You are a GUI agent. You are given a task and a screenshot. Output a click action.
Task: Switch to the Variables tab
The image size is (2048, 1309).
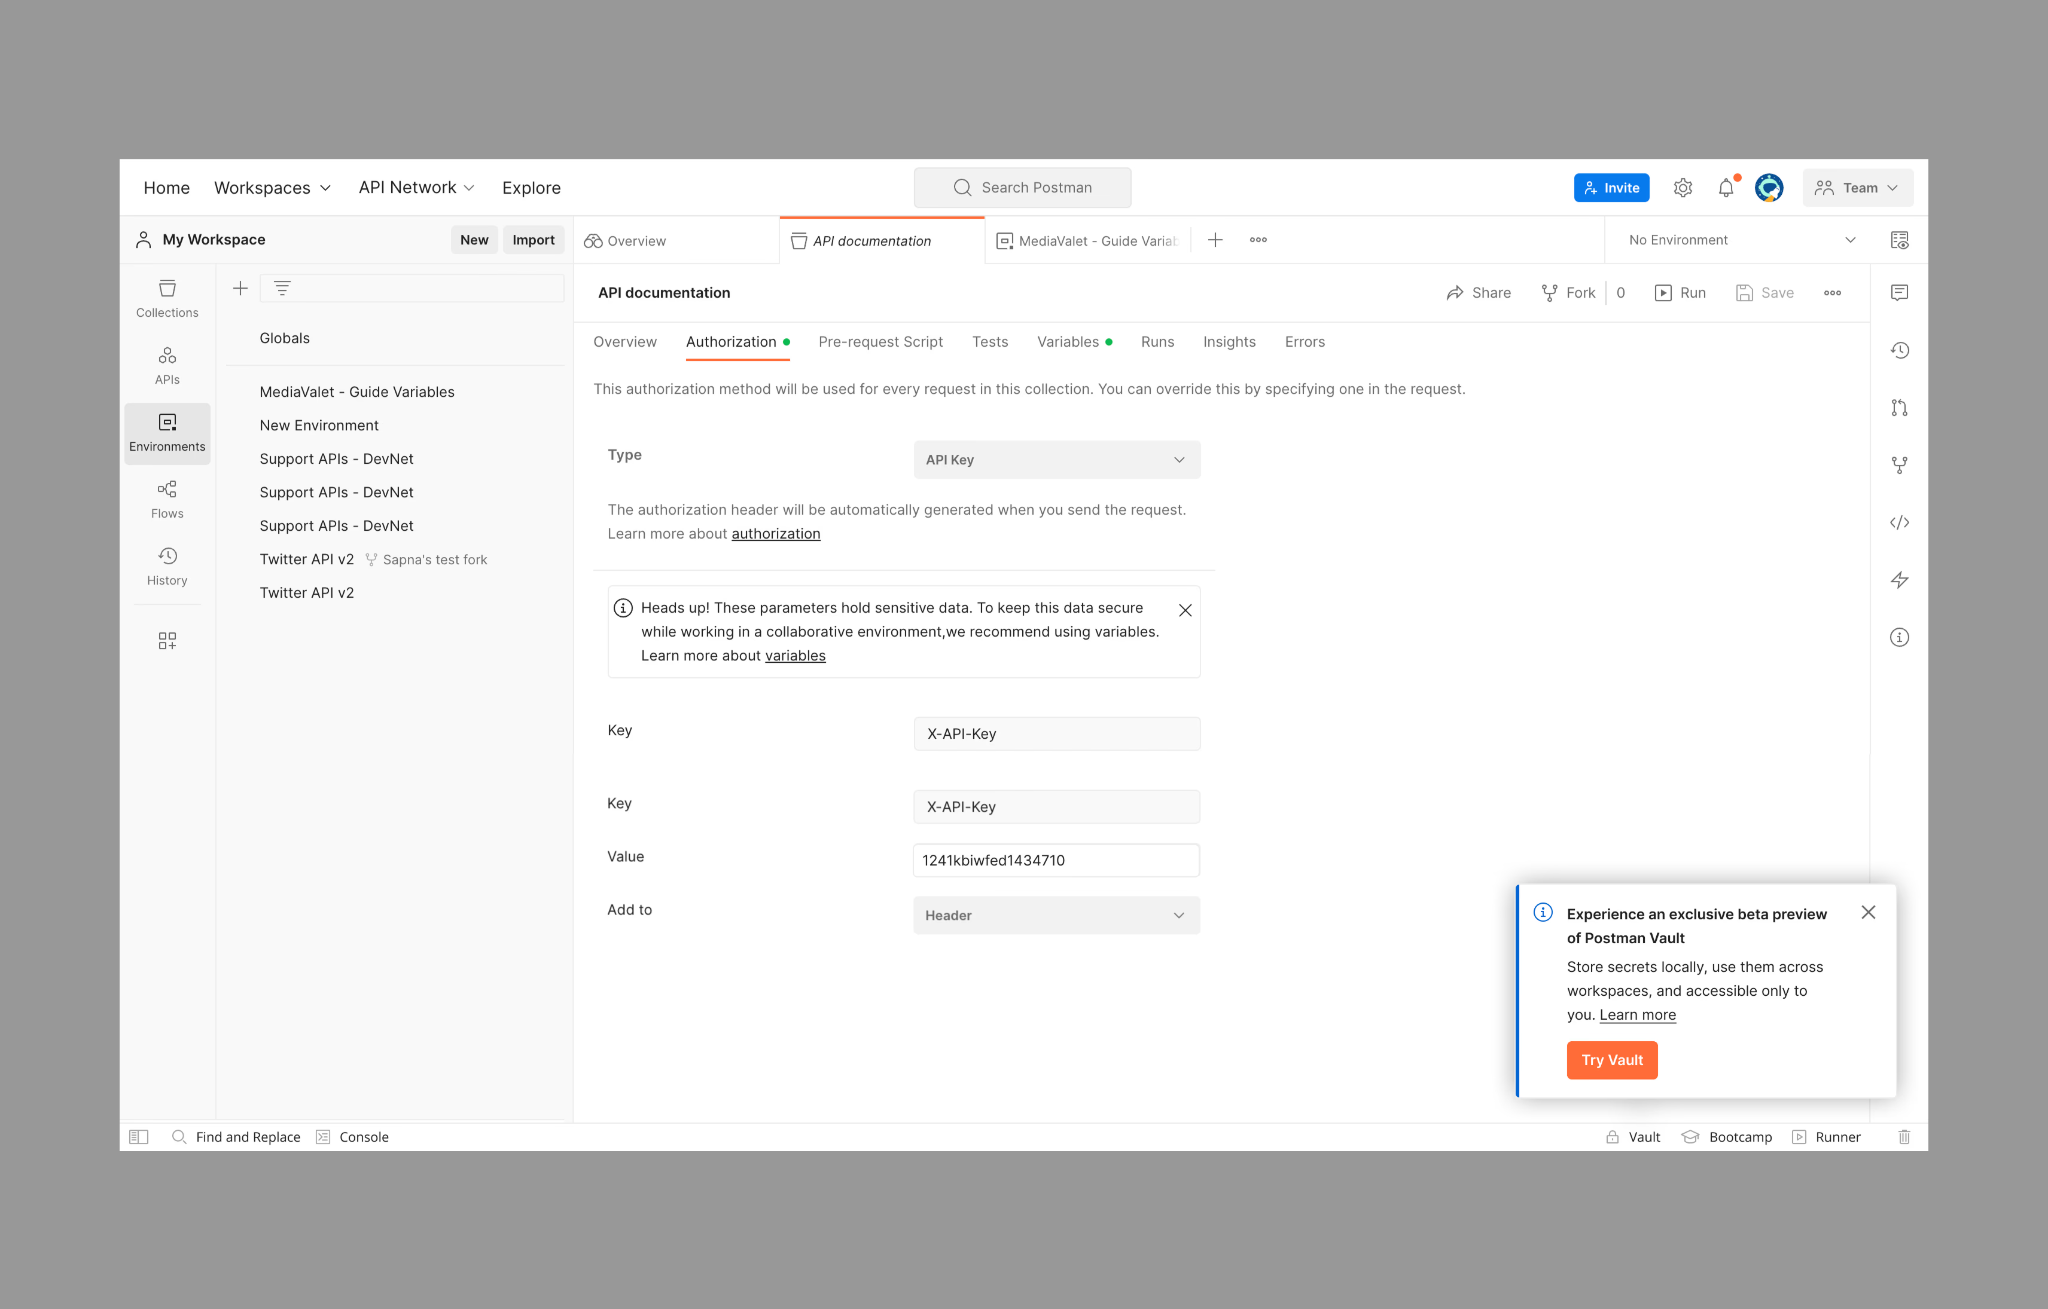(x=1074, y=342)
